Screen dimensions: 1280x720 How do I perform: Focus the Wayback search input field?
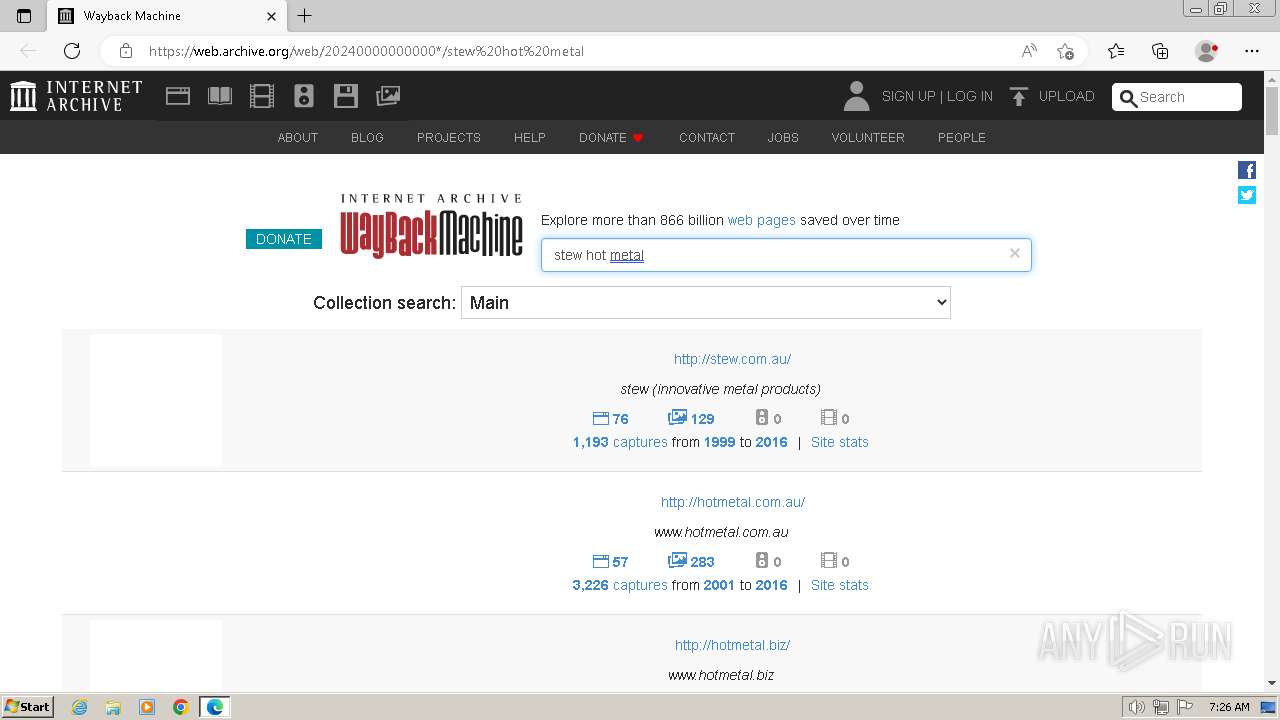[x=786, y=255]
